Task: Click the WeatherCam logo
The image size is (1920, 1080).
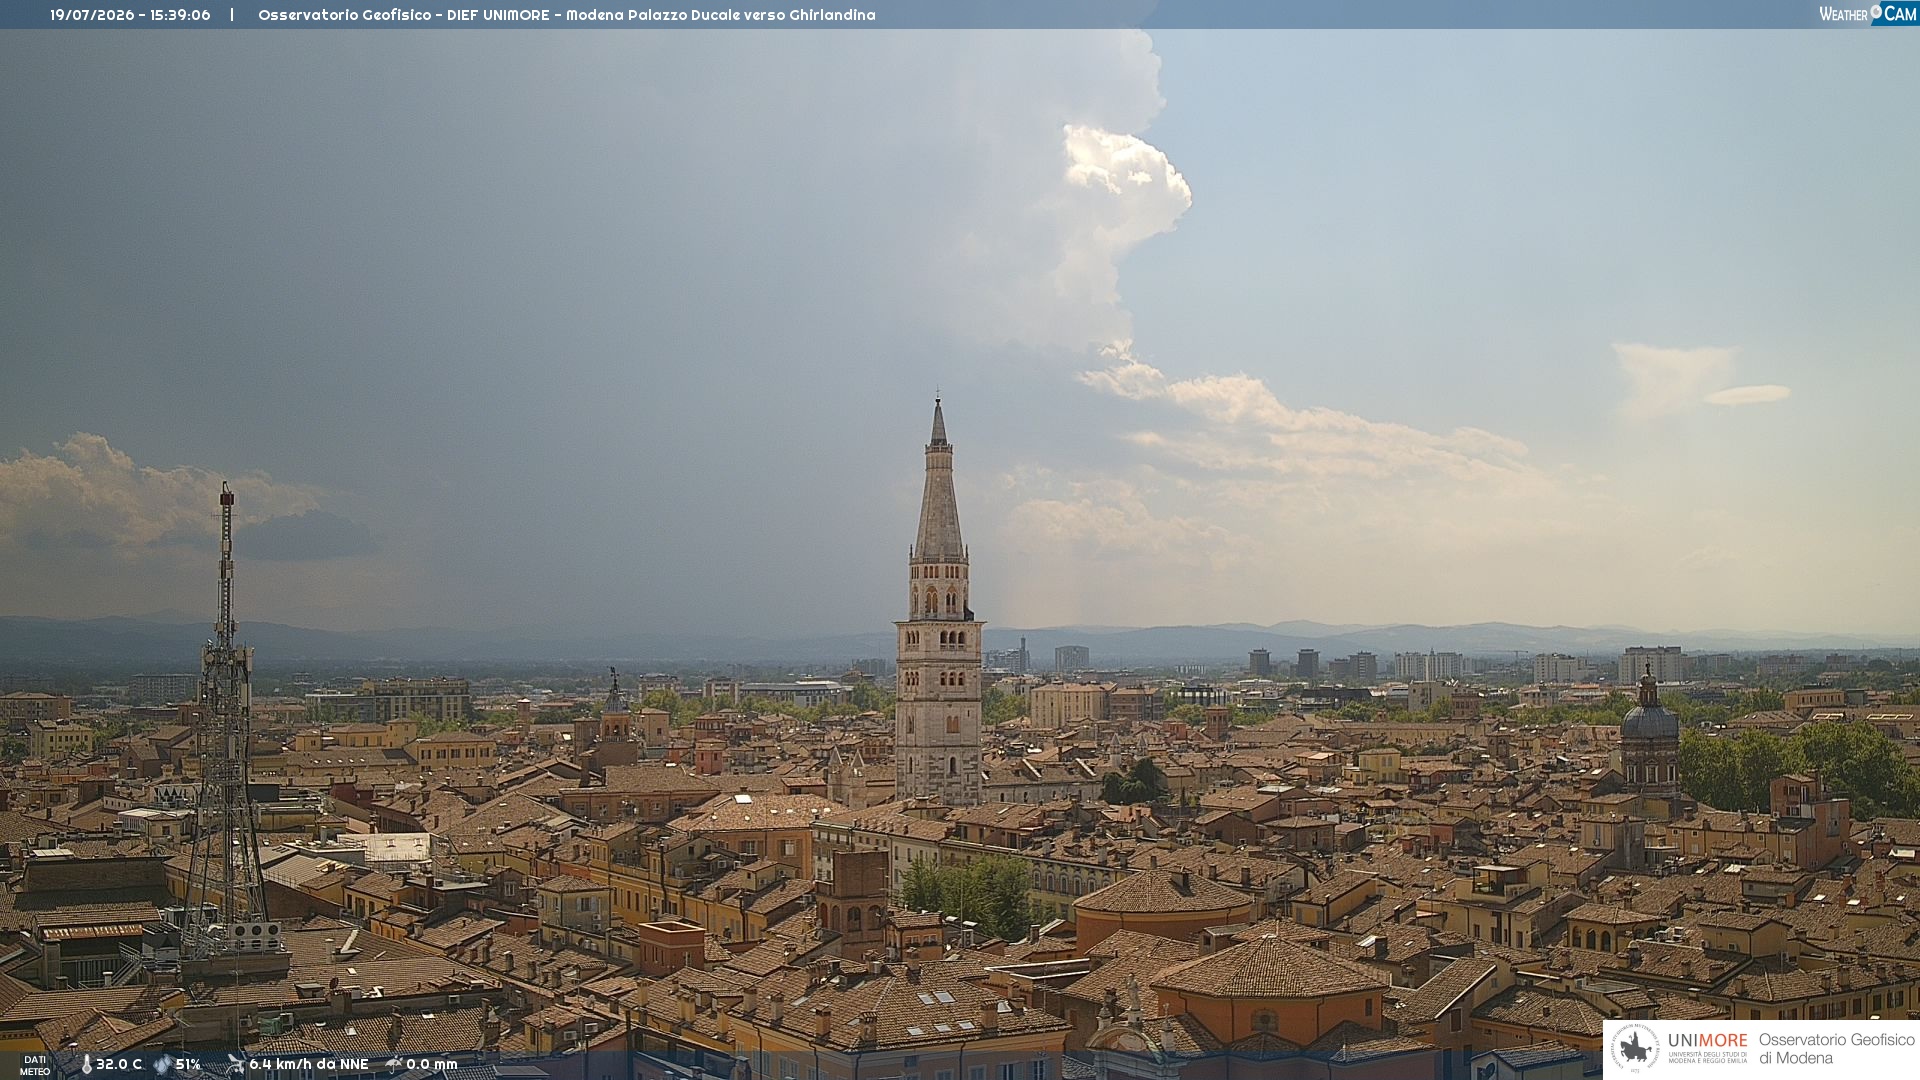Action: [1868, 13]
